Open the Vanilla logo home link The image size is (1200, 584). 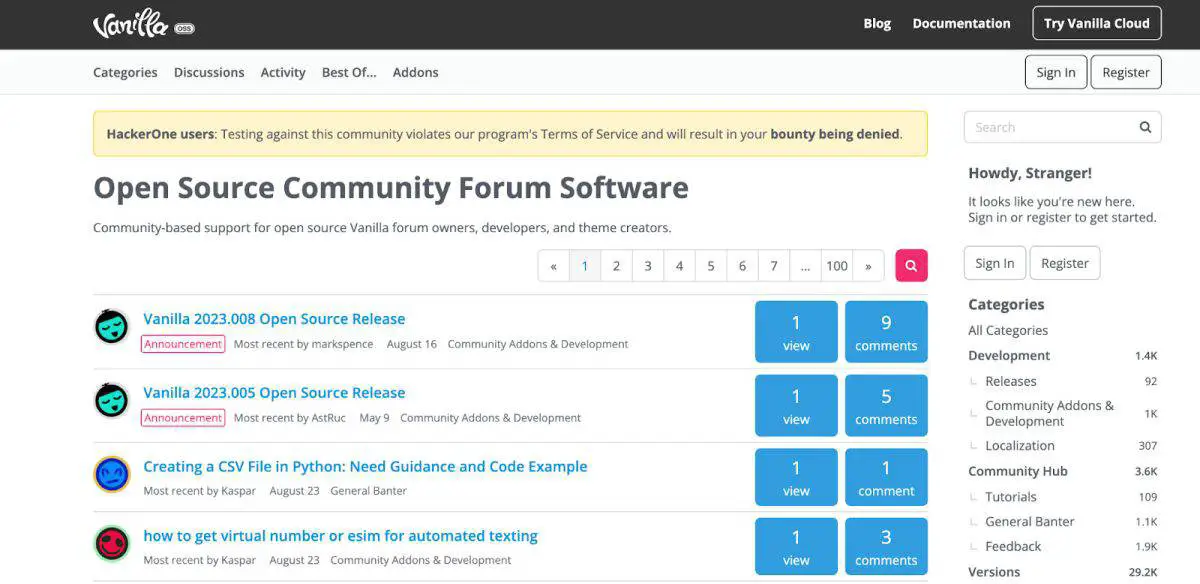[x=143, y=24]
